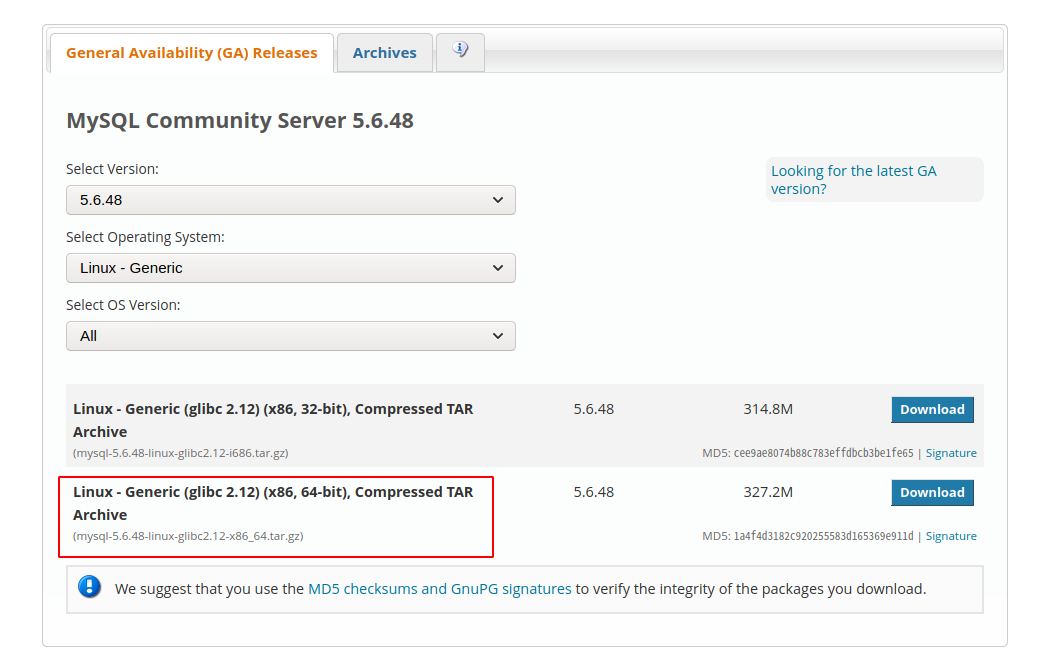Image resolution: width=1054 pixels, height=659 pixels.
Task: Download the 32-bit Compressed TAR Archive
Action: [932, 410]
